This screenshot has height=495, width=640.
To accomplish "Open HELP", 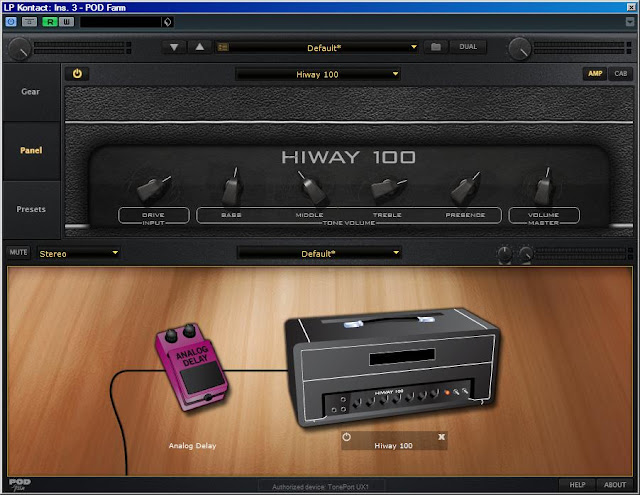I will click(x=577, y=485).
